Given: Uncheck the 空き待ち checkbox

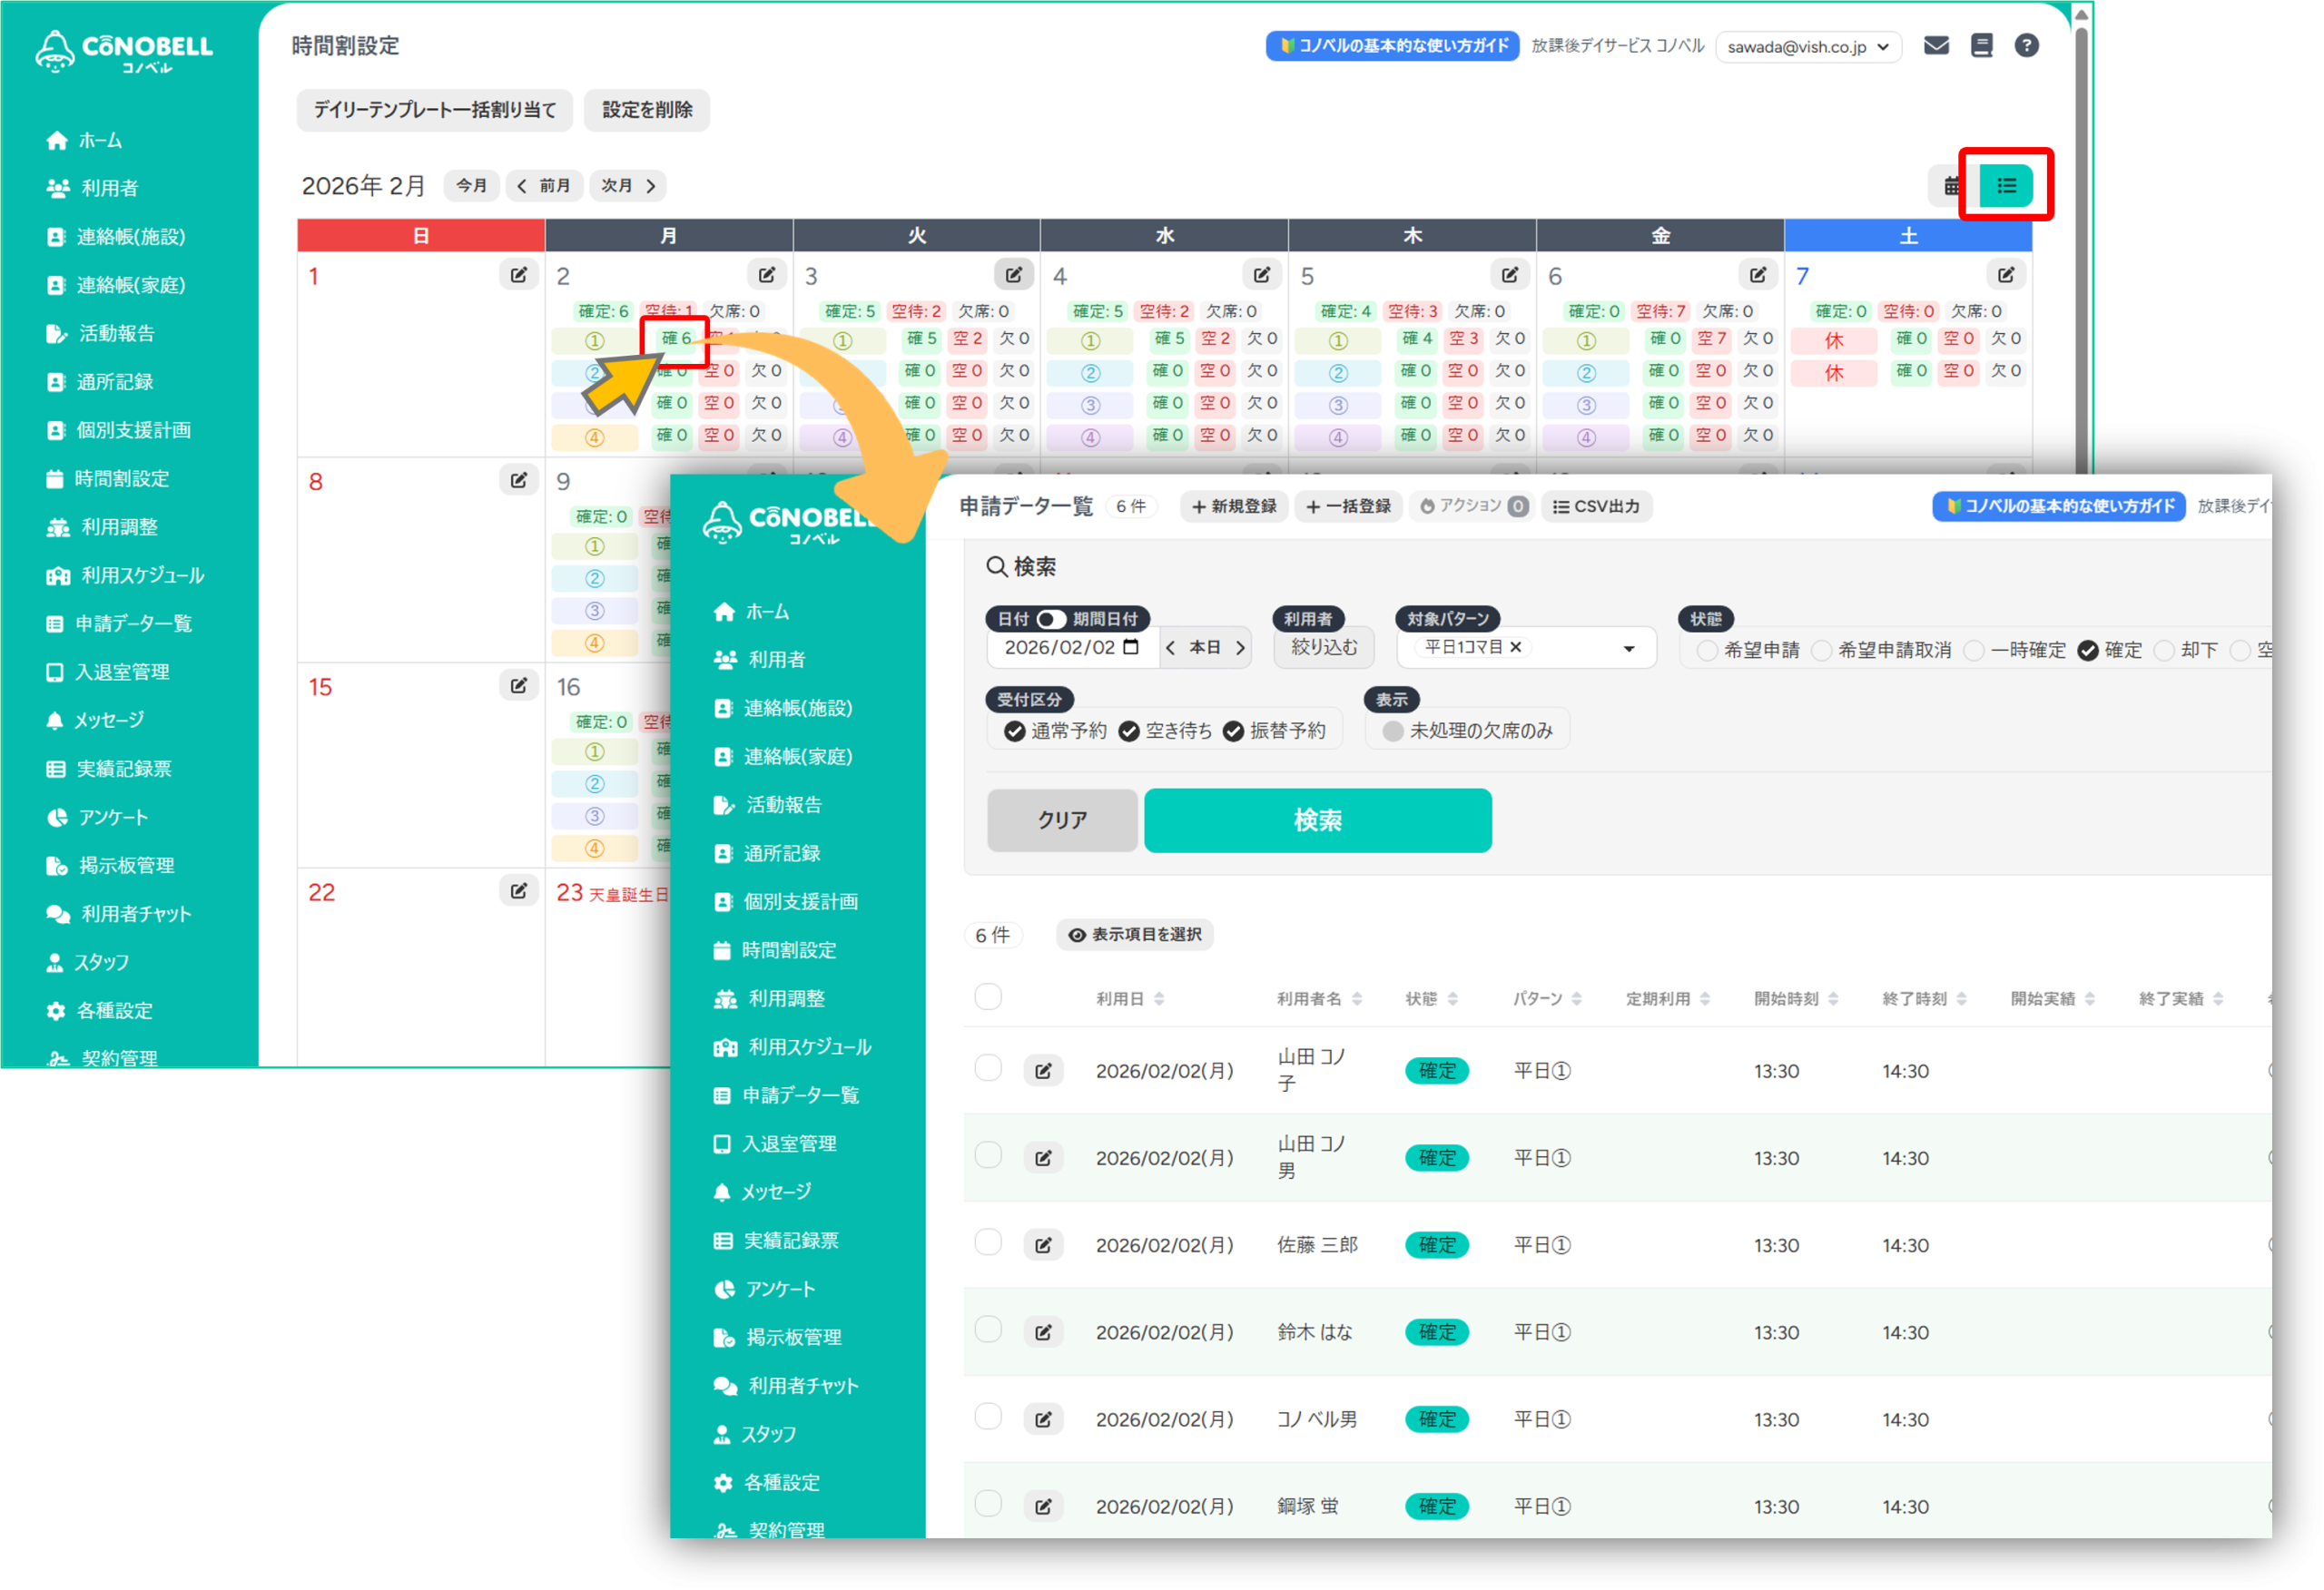Looking at the screenshot, I should click(1129, 731).
